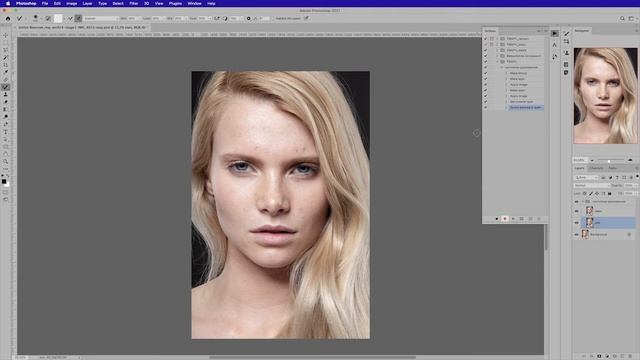Viewport: 640px width, 360px height.
Task: Select the Move tool
Action: pyautogui.click(x=5, y=36)
